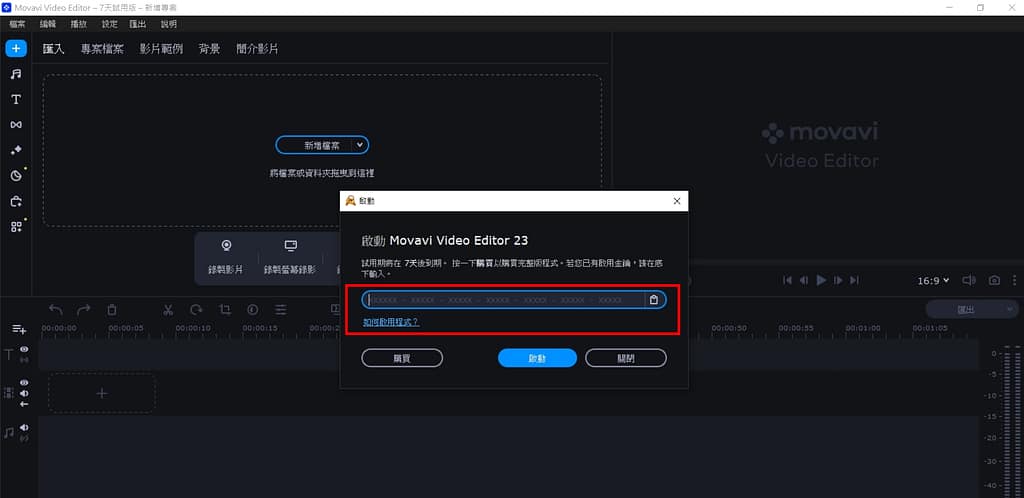Click the snapshot camera icon under preview
Image resolution: width=1024 pixels, height=498 pixels.
(994, 280)
